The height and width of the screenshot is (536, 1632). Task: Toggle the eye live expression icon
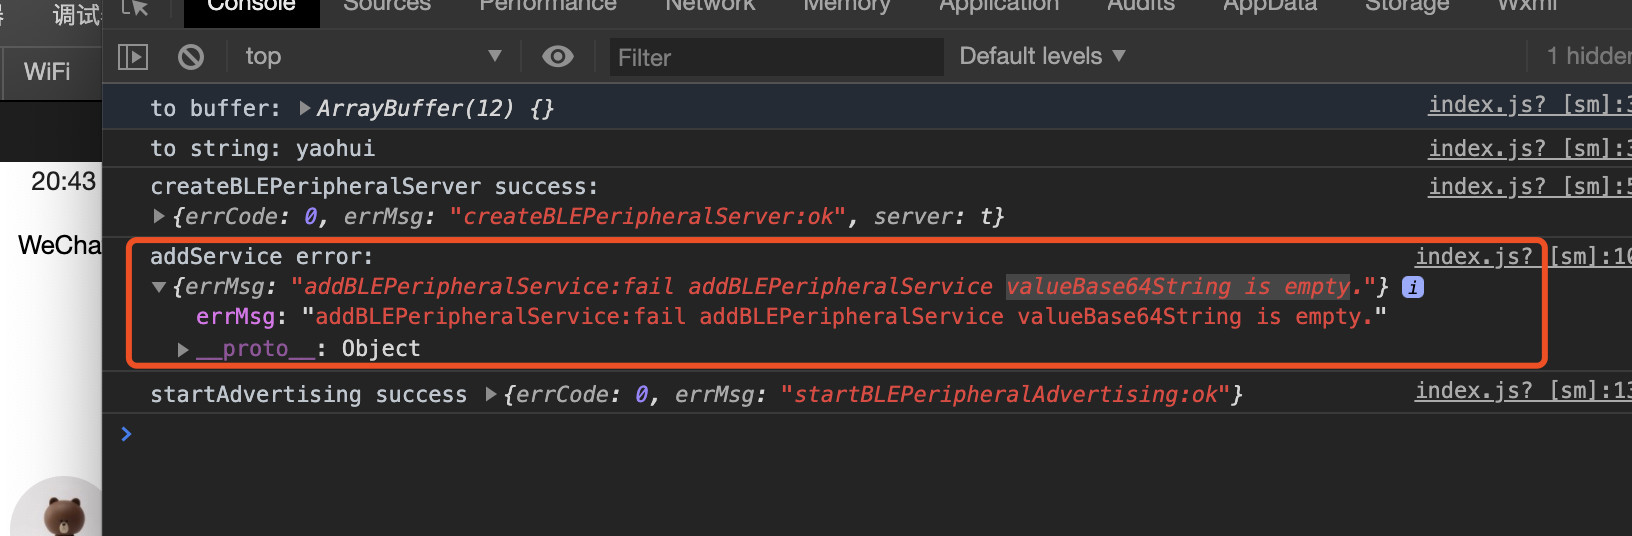tap(558, 56)
